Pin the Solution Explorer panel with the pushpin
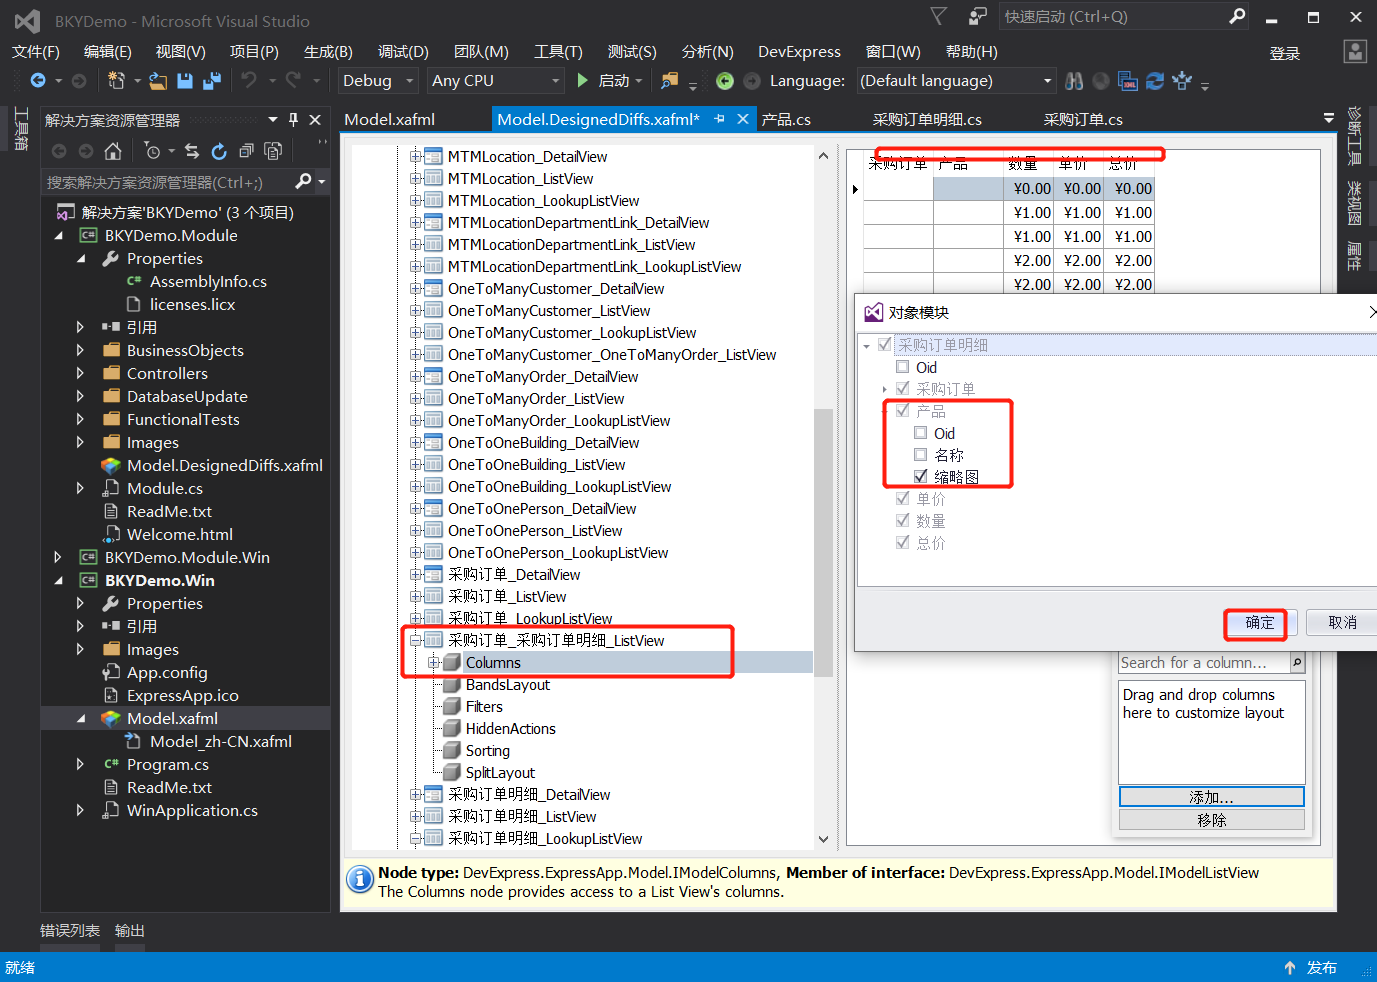This screenshot has height=982, width=1377. 293,120
